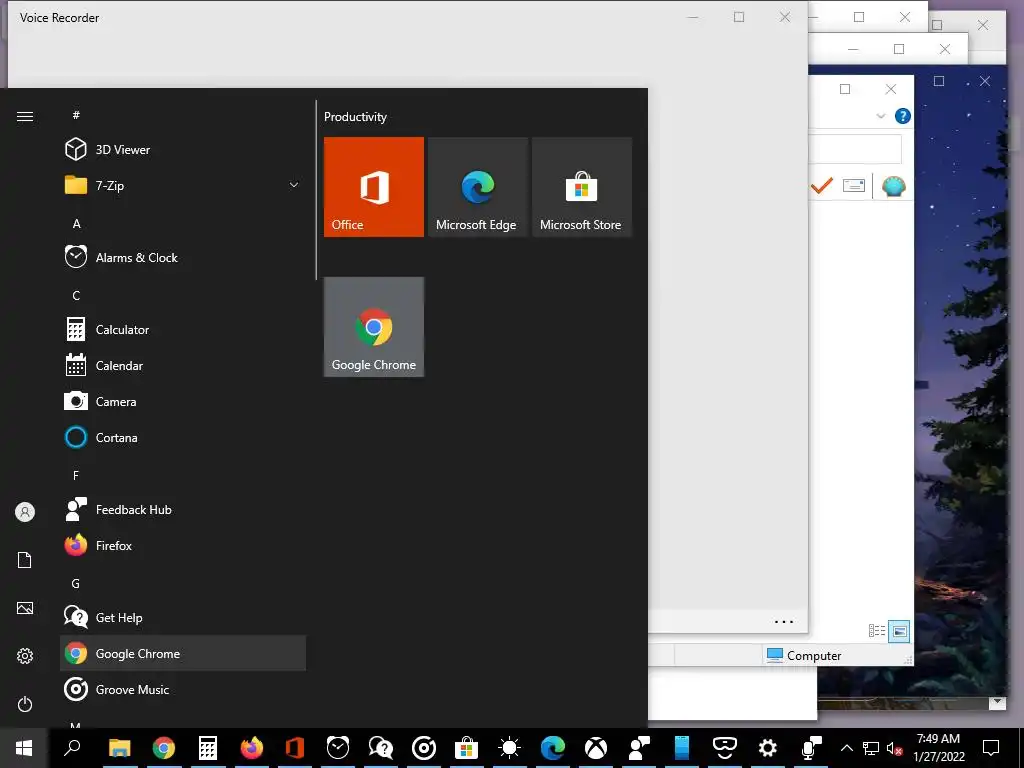Open Your Phone from the taskbar
1024x768 pixels.
click(682, 748)
